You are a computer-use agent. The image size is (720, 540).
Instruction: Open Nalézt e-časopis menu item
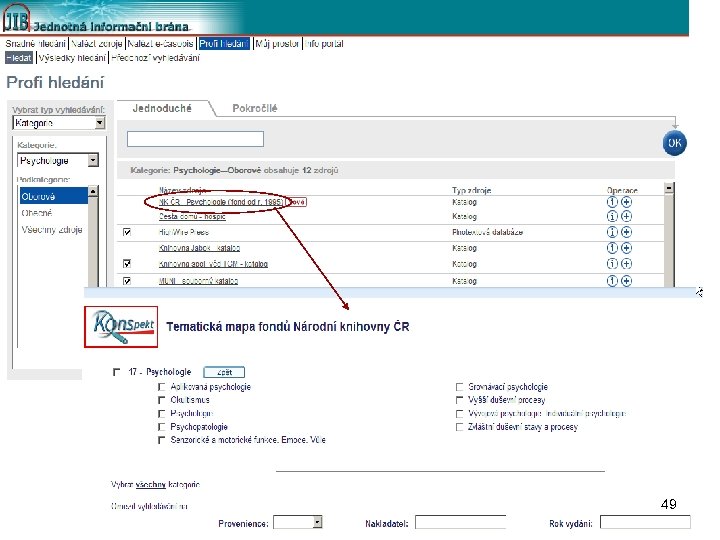click(161, 44)
